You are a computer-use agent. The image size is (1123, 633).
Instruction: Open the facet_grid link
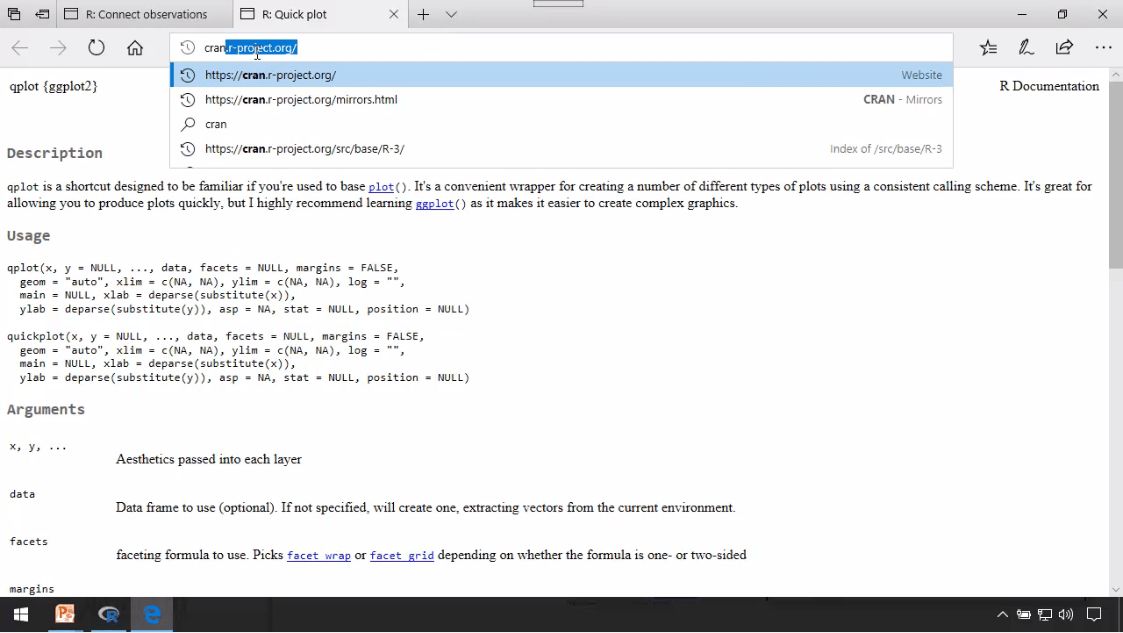coord(402,556)
